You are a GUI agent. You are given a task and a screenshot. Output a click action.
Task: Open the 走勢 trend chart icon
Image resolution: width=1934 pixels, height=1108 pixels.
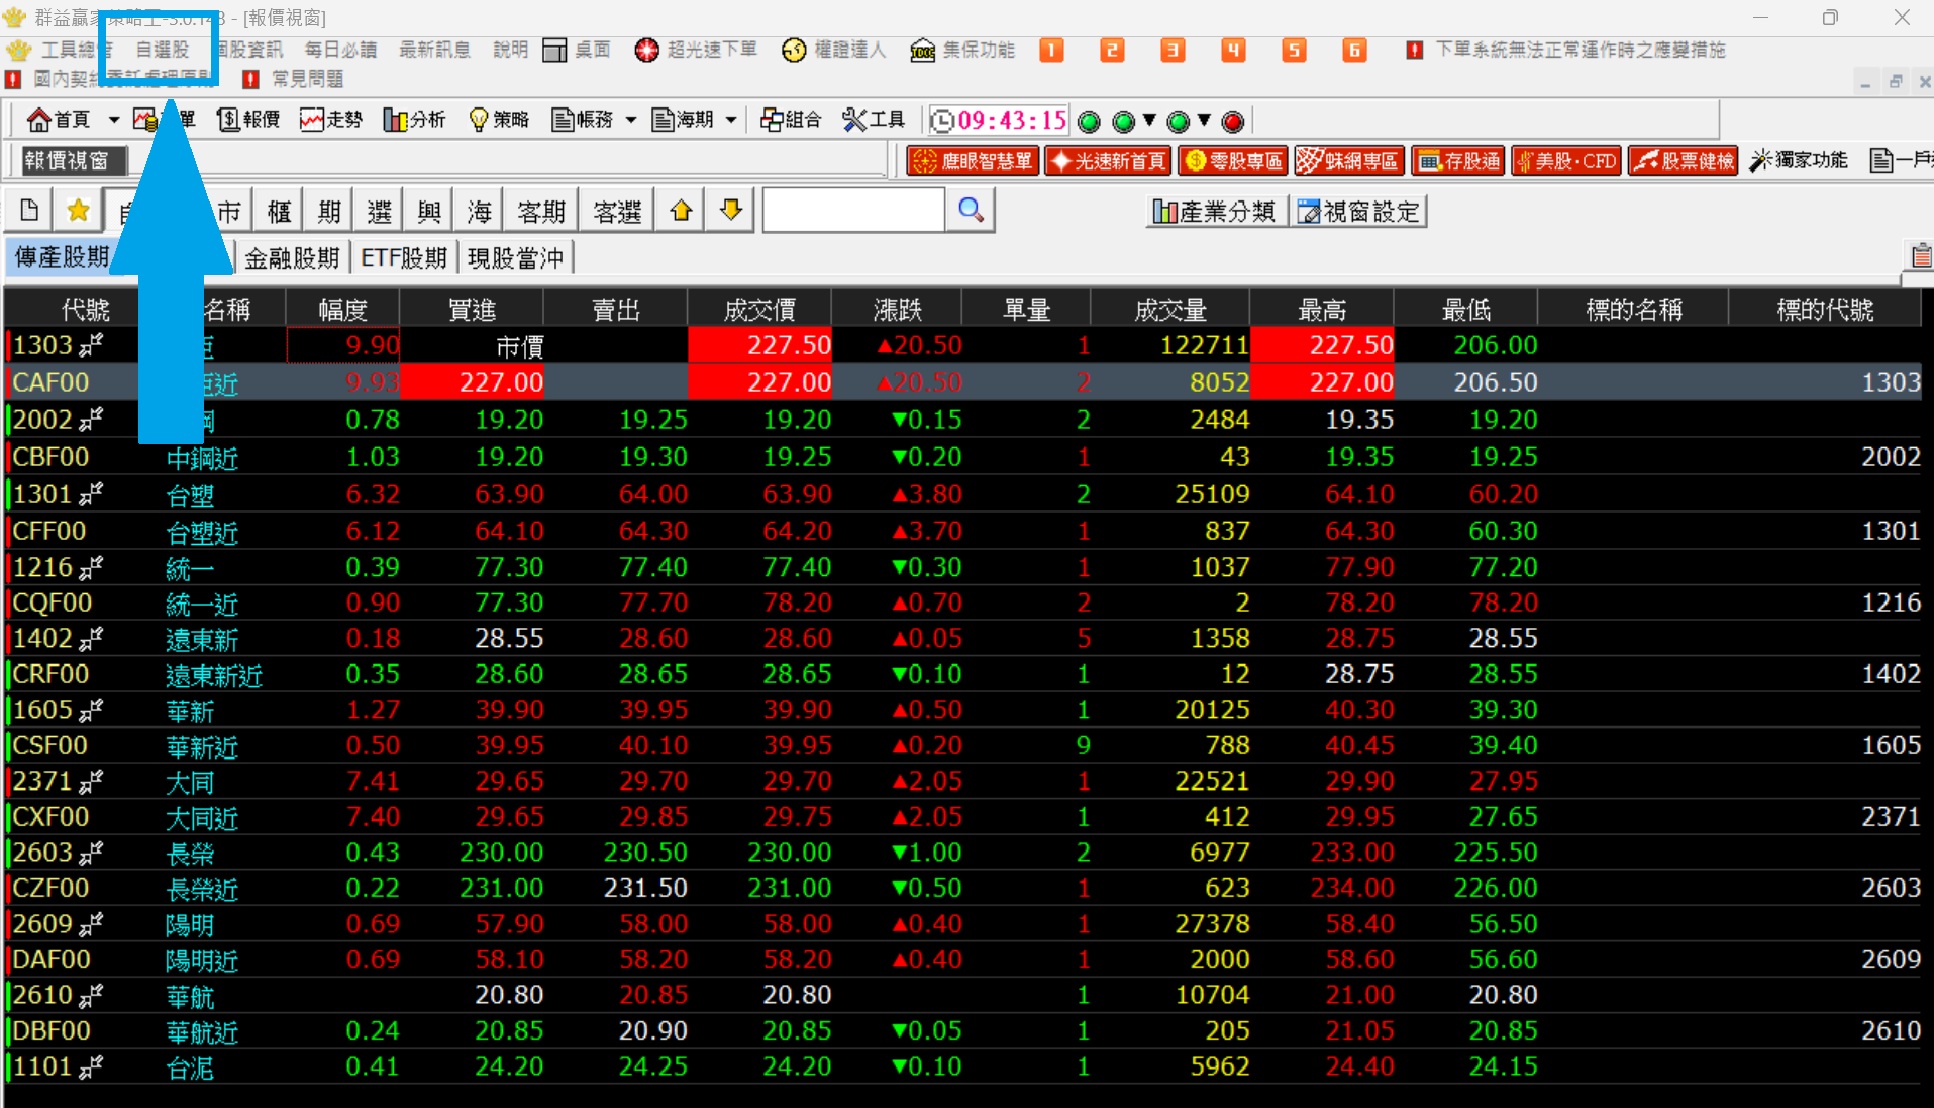pyautogui.click(x=331, y=120)
